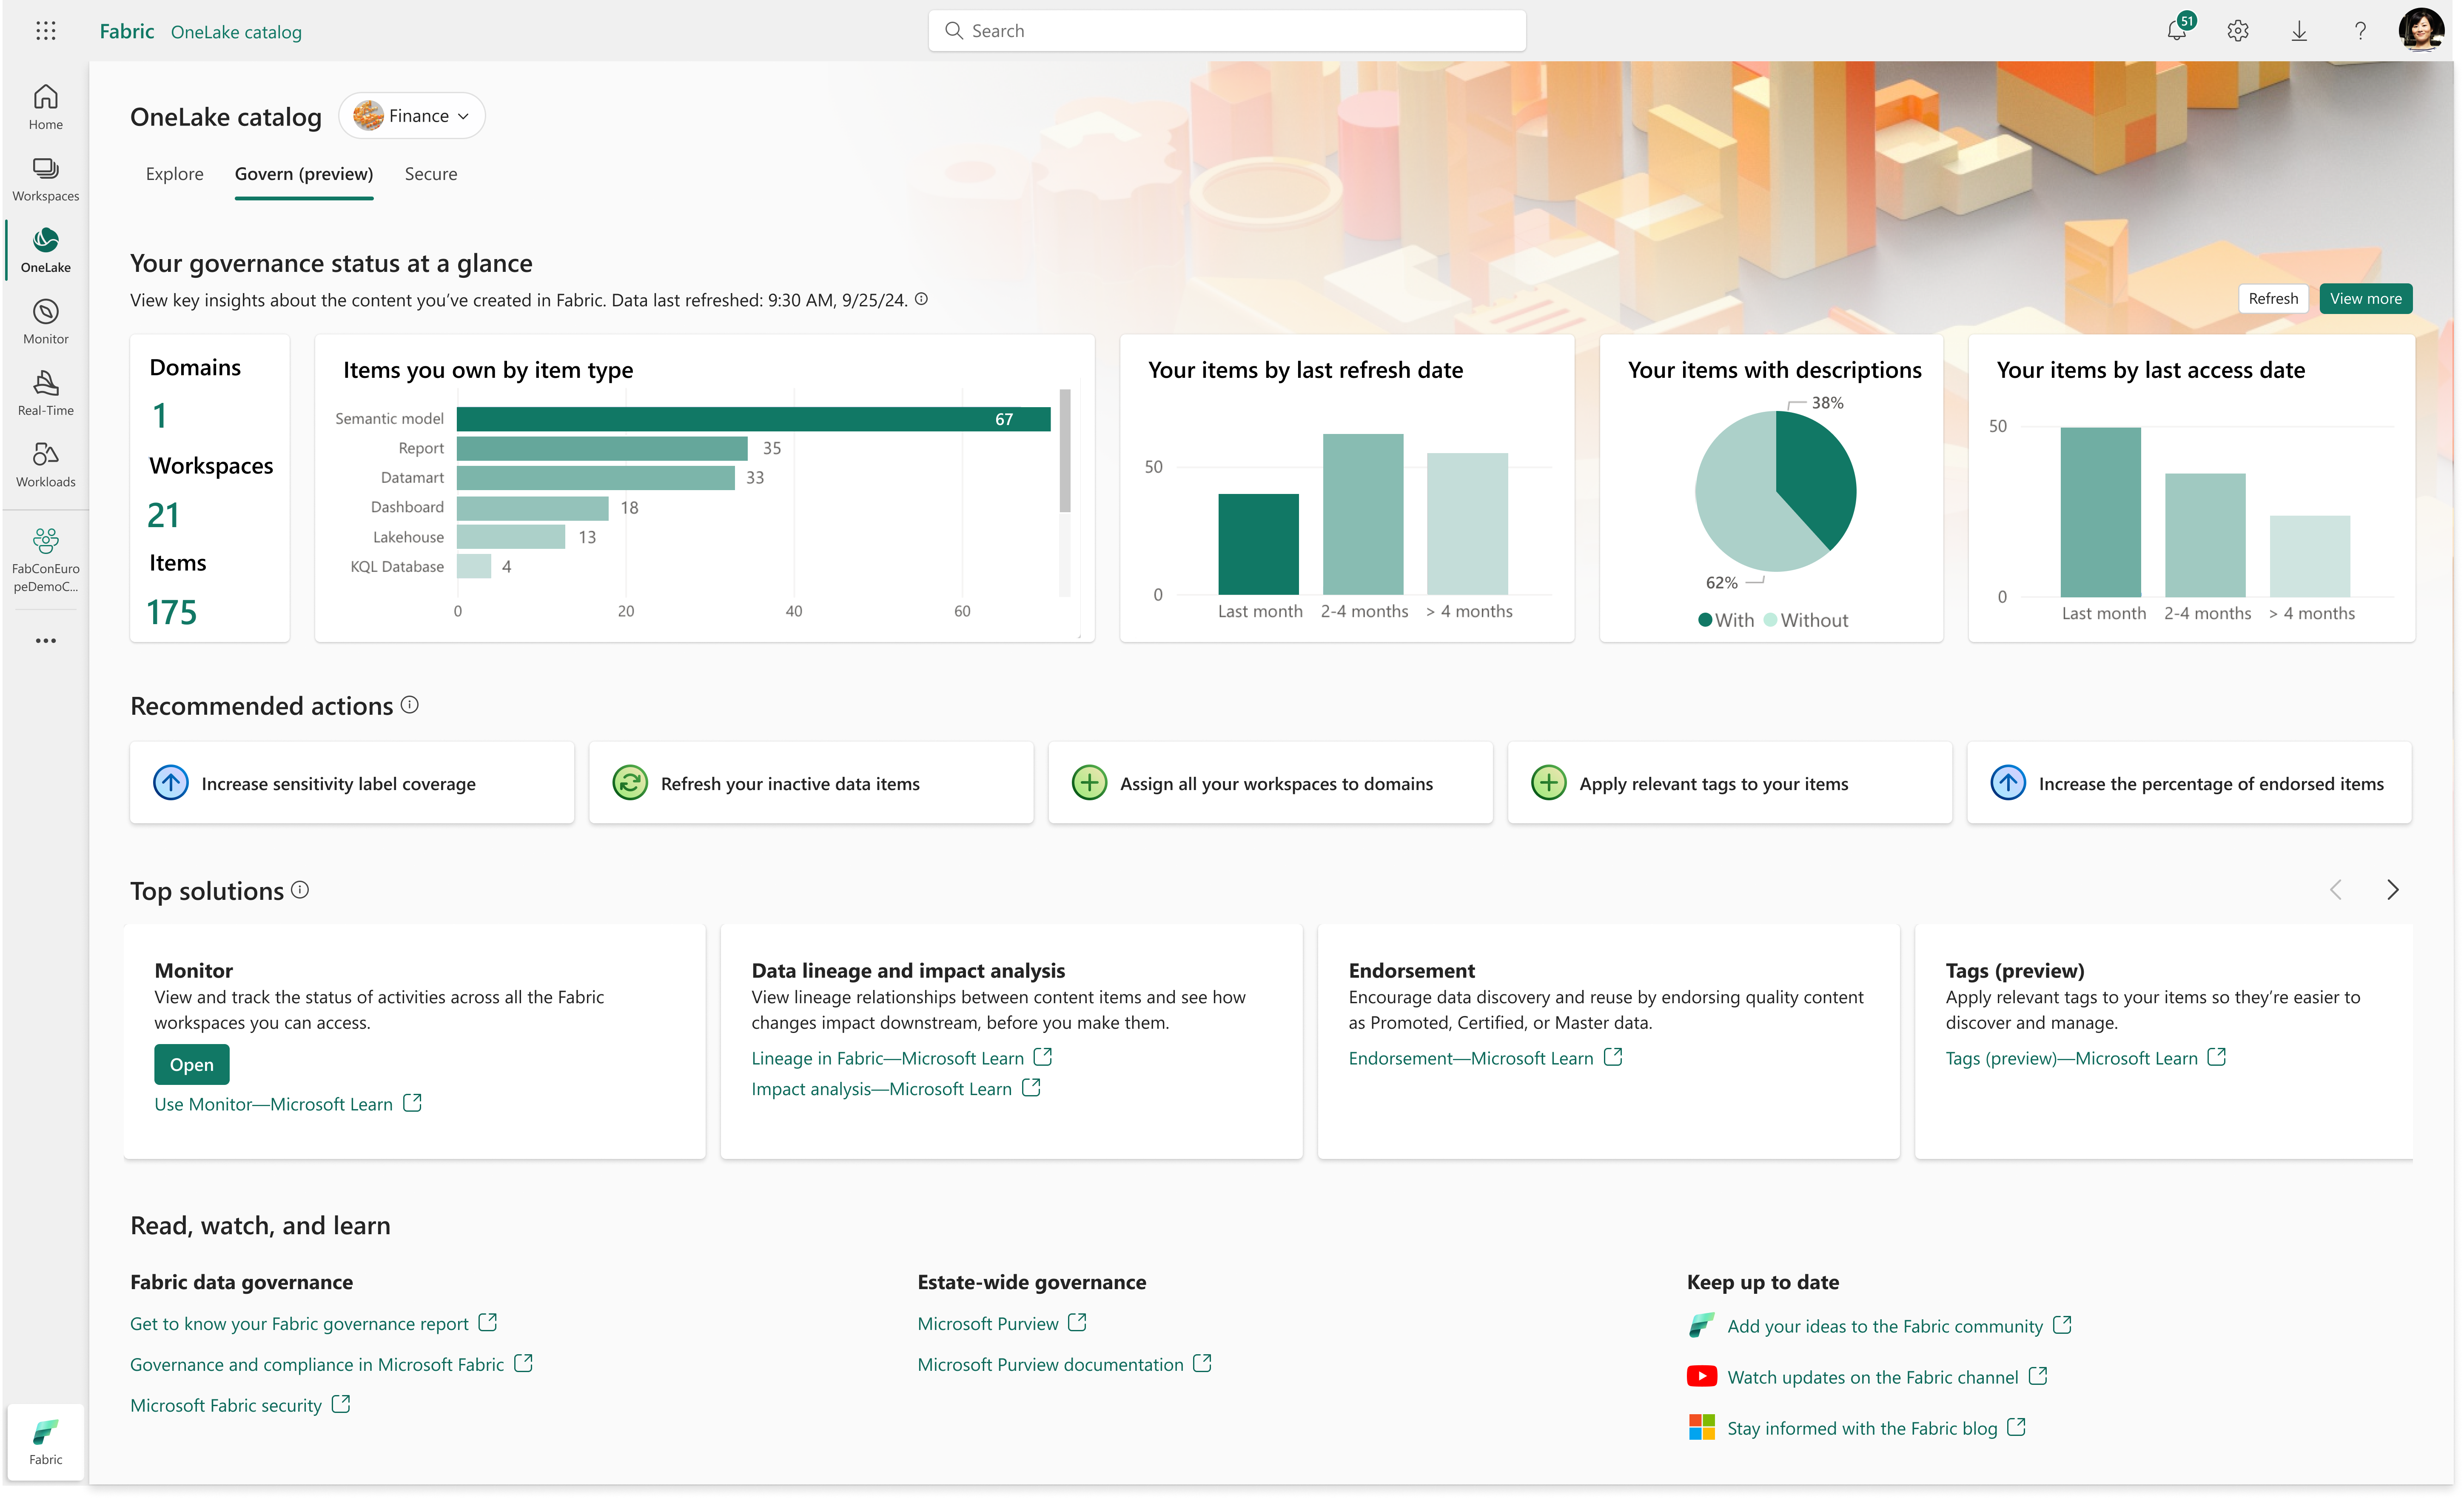Open the help question mark

click(2360, 31)
